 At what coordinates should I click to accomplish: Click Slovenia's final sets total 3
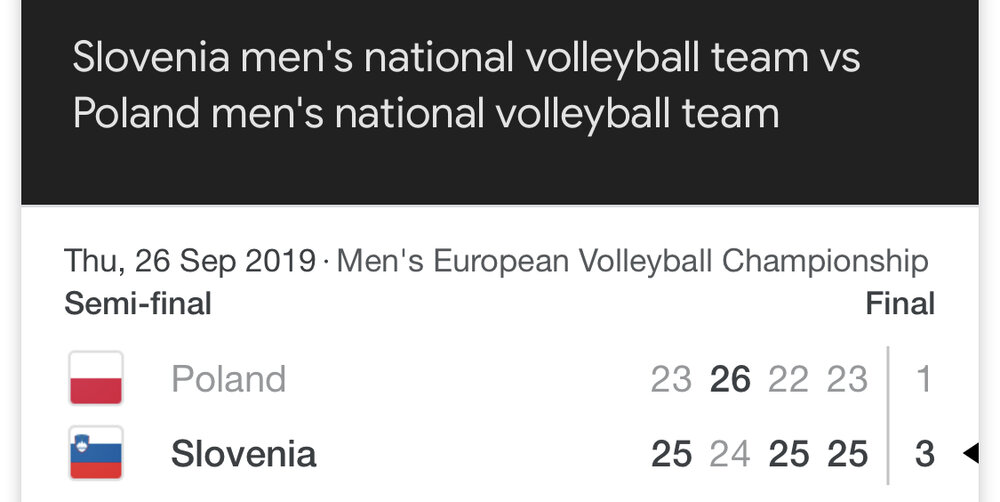924,454
